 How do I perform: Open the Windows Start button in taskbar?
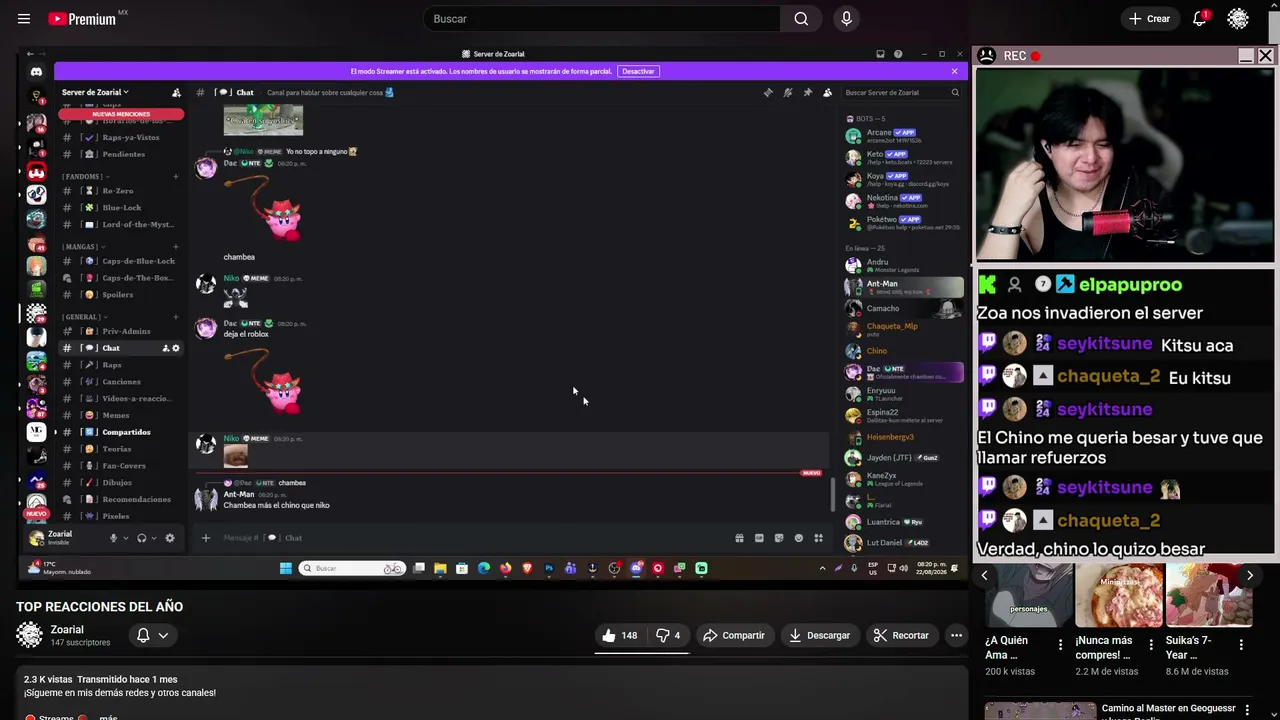[285, 568]
